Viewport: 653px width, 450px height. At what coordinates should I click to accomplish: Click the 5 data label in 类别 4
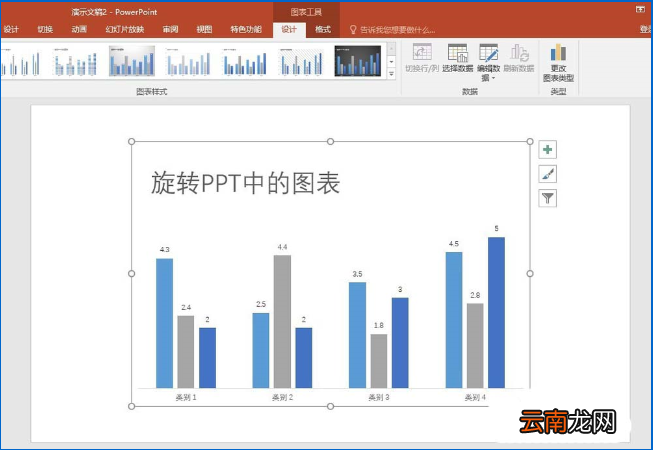(x=496, y=228)
